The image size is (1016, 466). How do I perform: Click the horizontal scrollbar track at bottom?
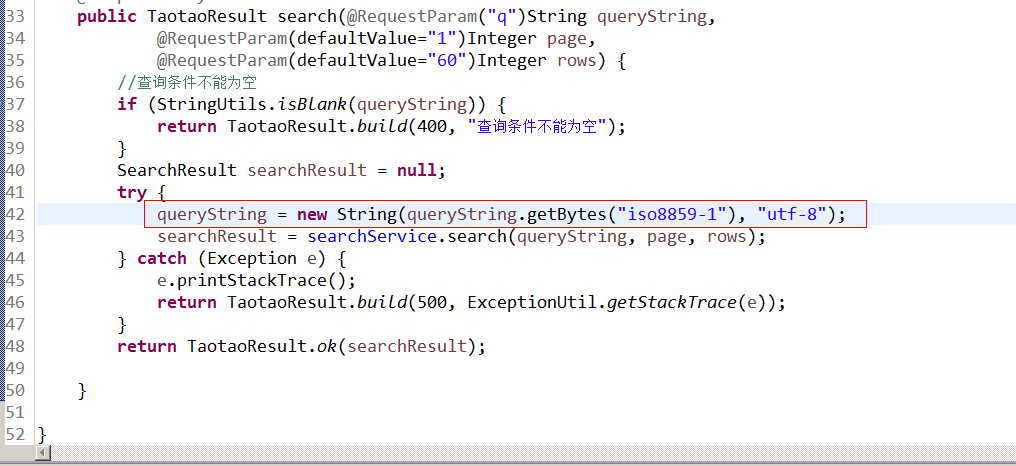(x=531, y=452)
